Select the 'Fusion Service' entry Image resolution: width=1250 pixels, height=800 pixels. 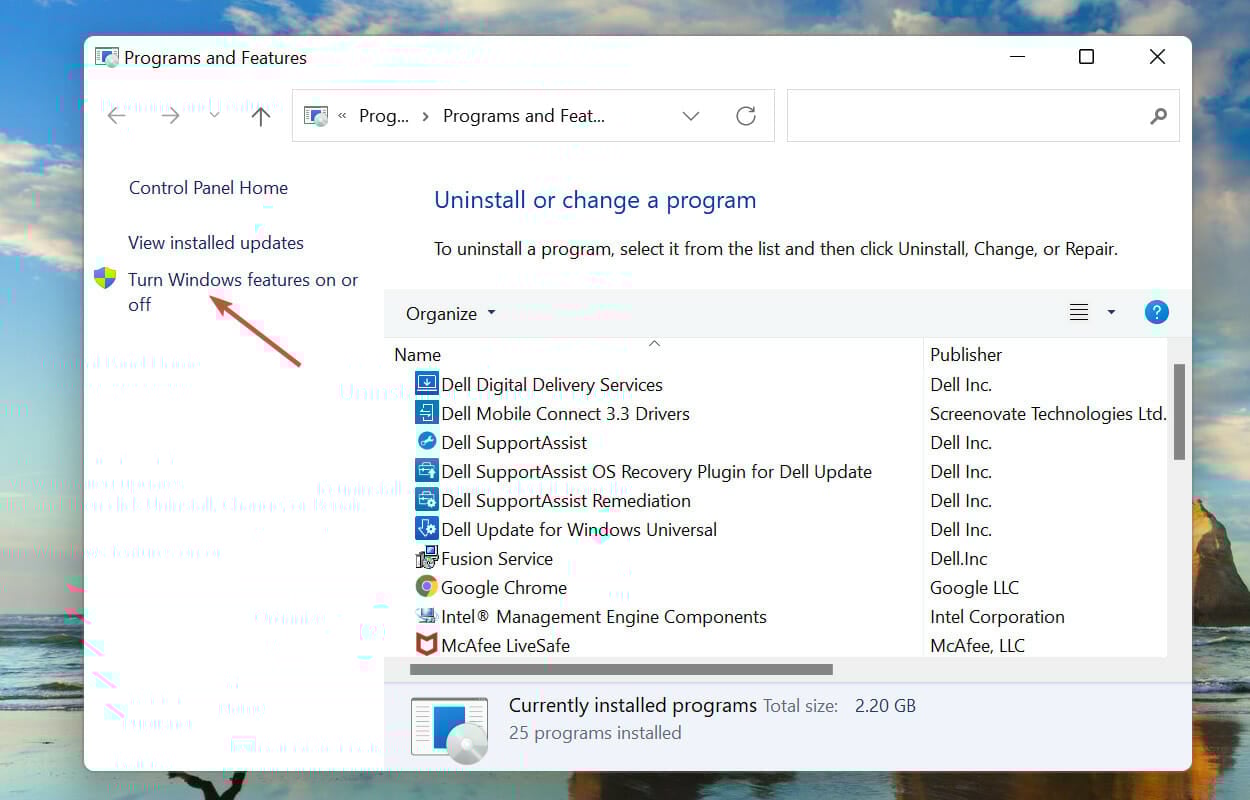[497, 559]
